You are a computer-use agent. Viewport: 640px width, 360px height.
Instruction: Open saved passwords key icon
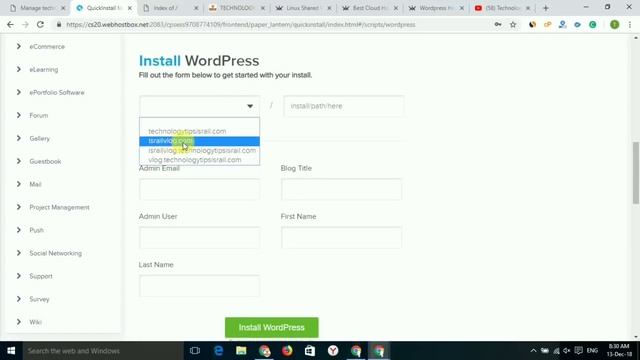point(498,25)
